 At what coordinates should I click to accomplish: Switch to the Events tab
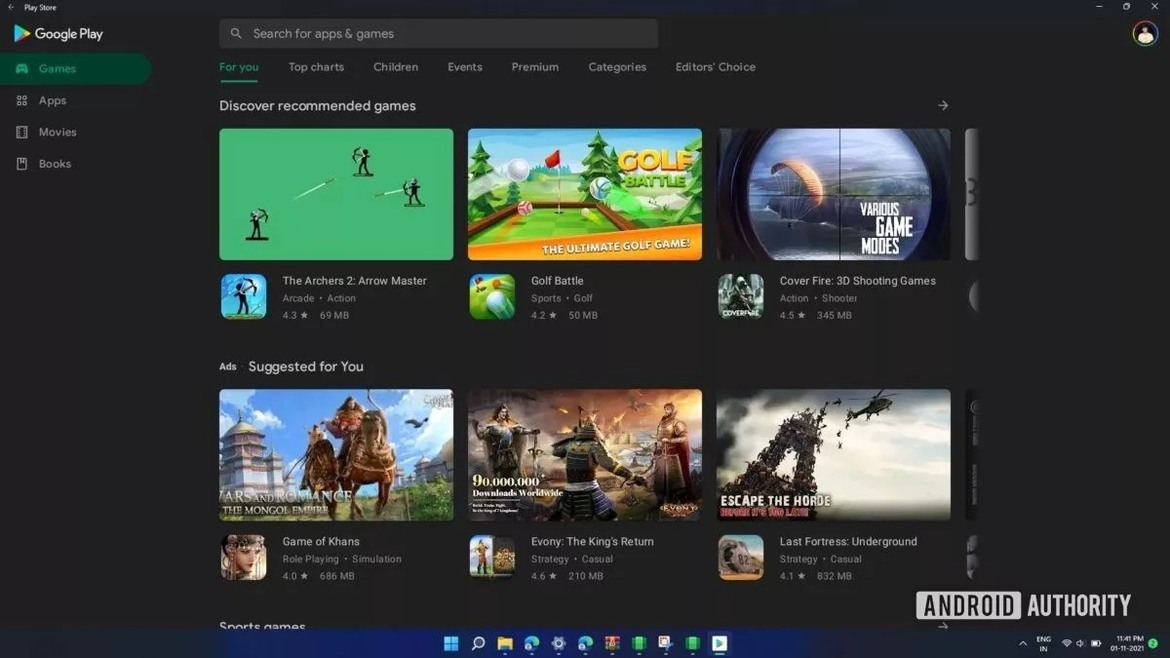pyautogui.click(x=465, y=67)
